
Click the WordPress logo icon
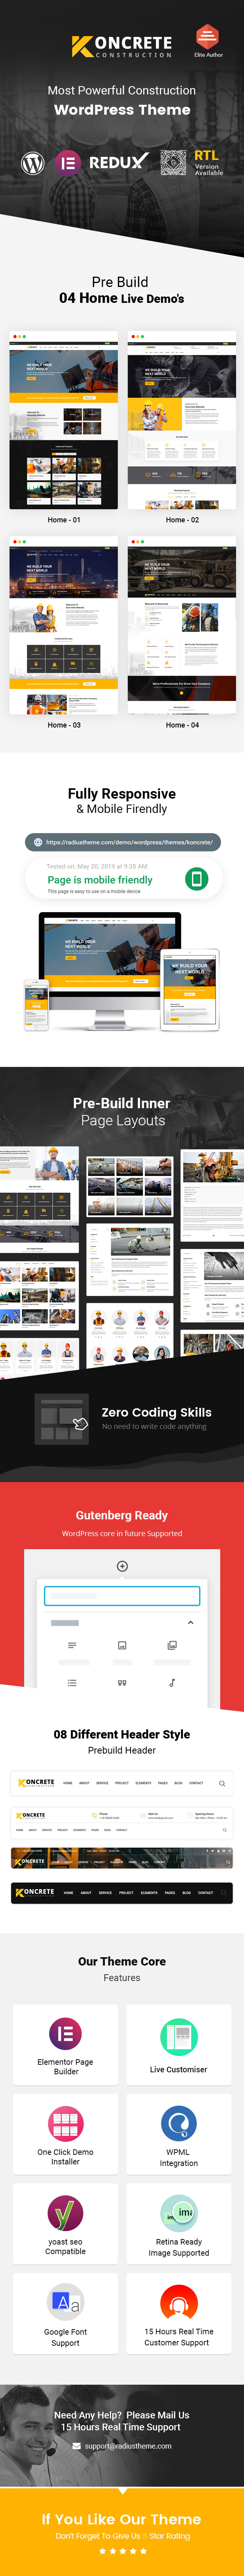click(33, 162)
